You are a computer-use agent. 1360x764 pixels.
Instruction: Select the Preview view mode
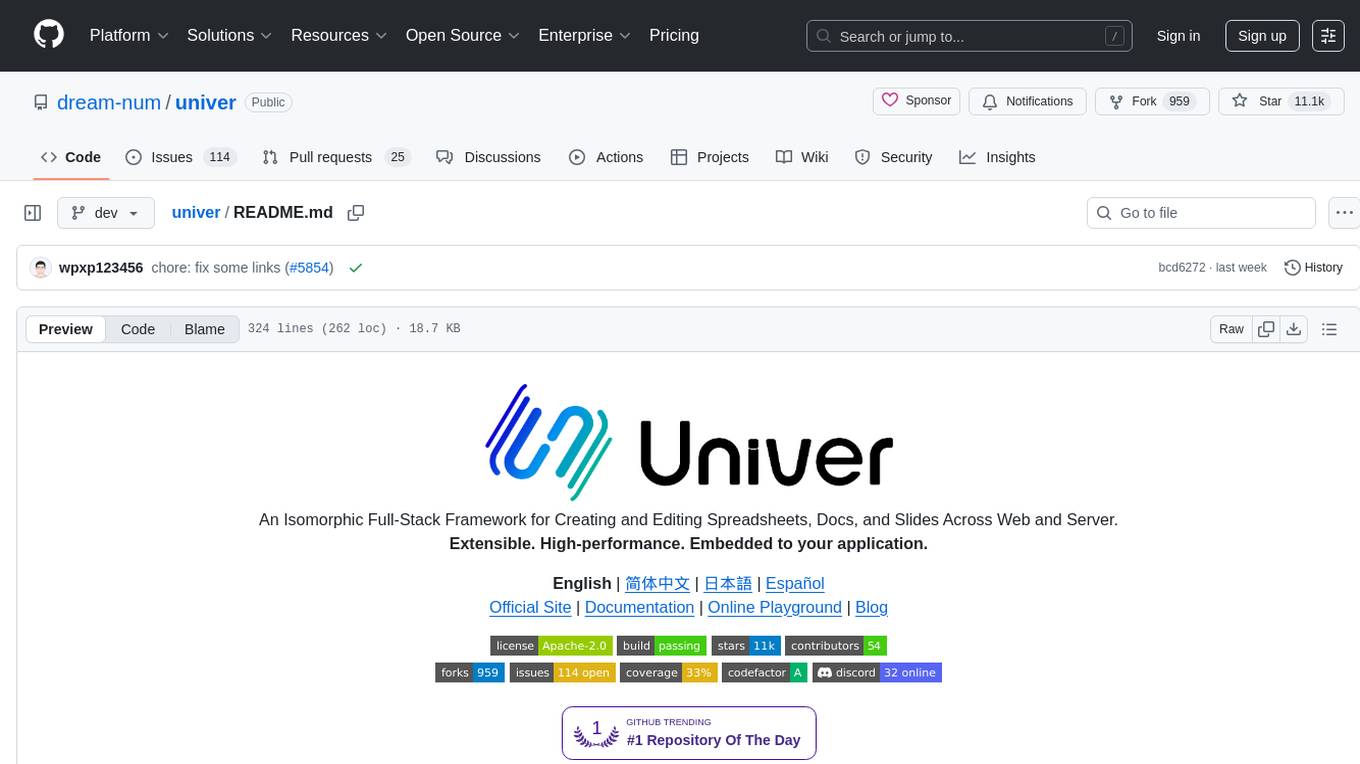click(x=66, y=329)
